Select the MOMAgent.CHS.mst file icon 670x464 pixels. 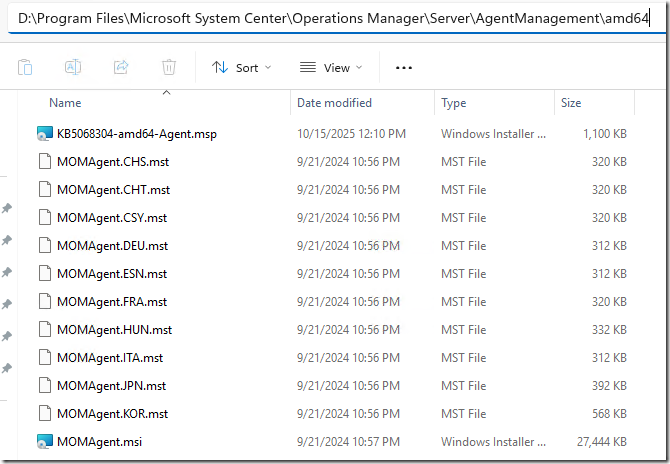coord(45,162)
